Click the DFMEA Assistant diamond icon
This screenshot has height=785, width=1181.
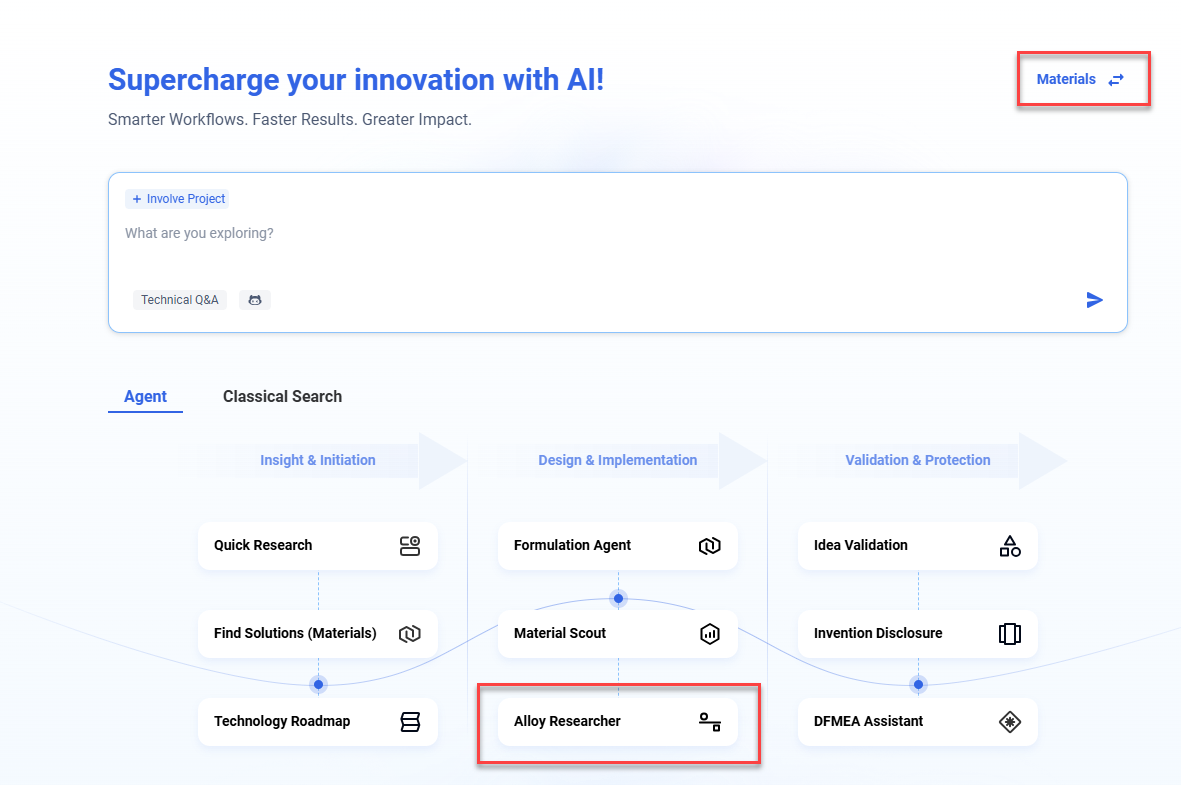[x=1010, y=722]
